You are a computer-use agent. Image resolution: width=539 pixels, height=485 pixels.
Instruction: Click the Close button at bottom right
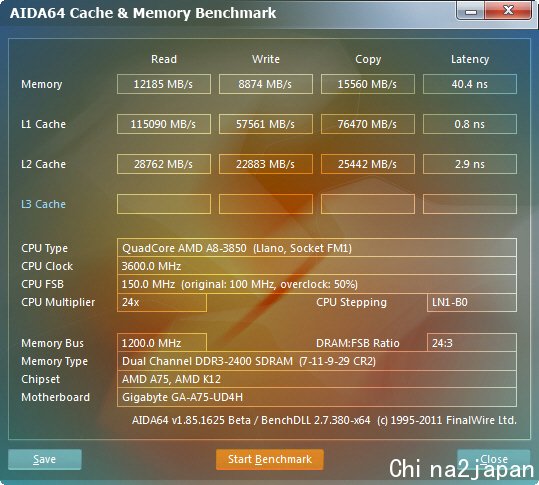pos(494,459)
